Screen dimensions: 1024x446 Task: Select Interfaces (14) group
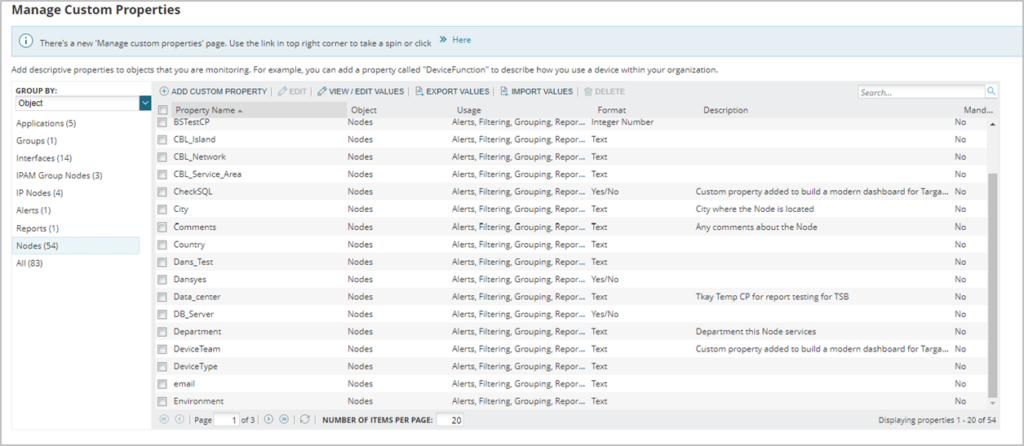tap(43, 158)
